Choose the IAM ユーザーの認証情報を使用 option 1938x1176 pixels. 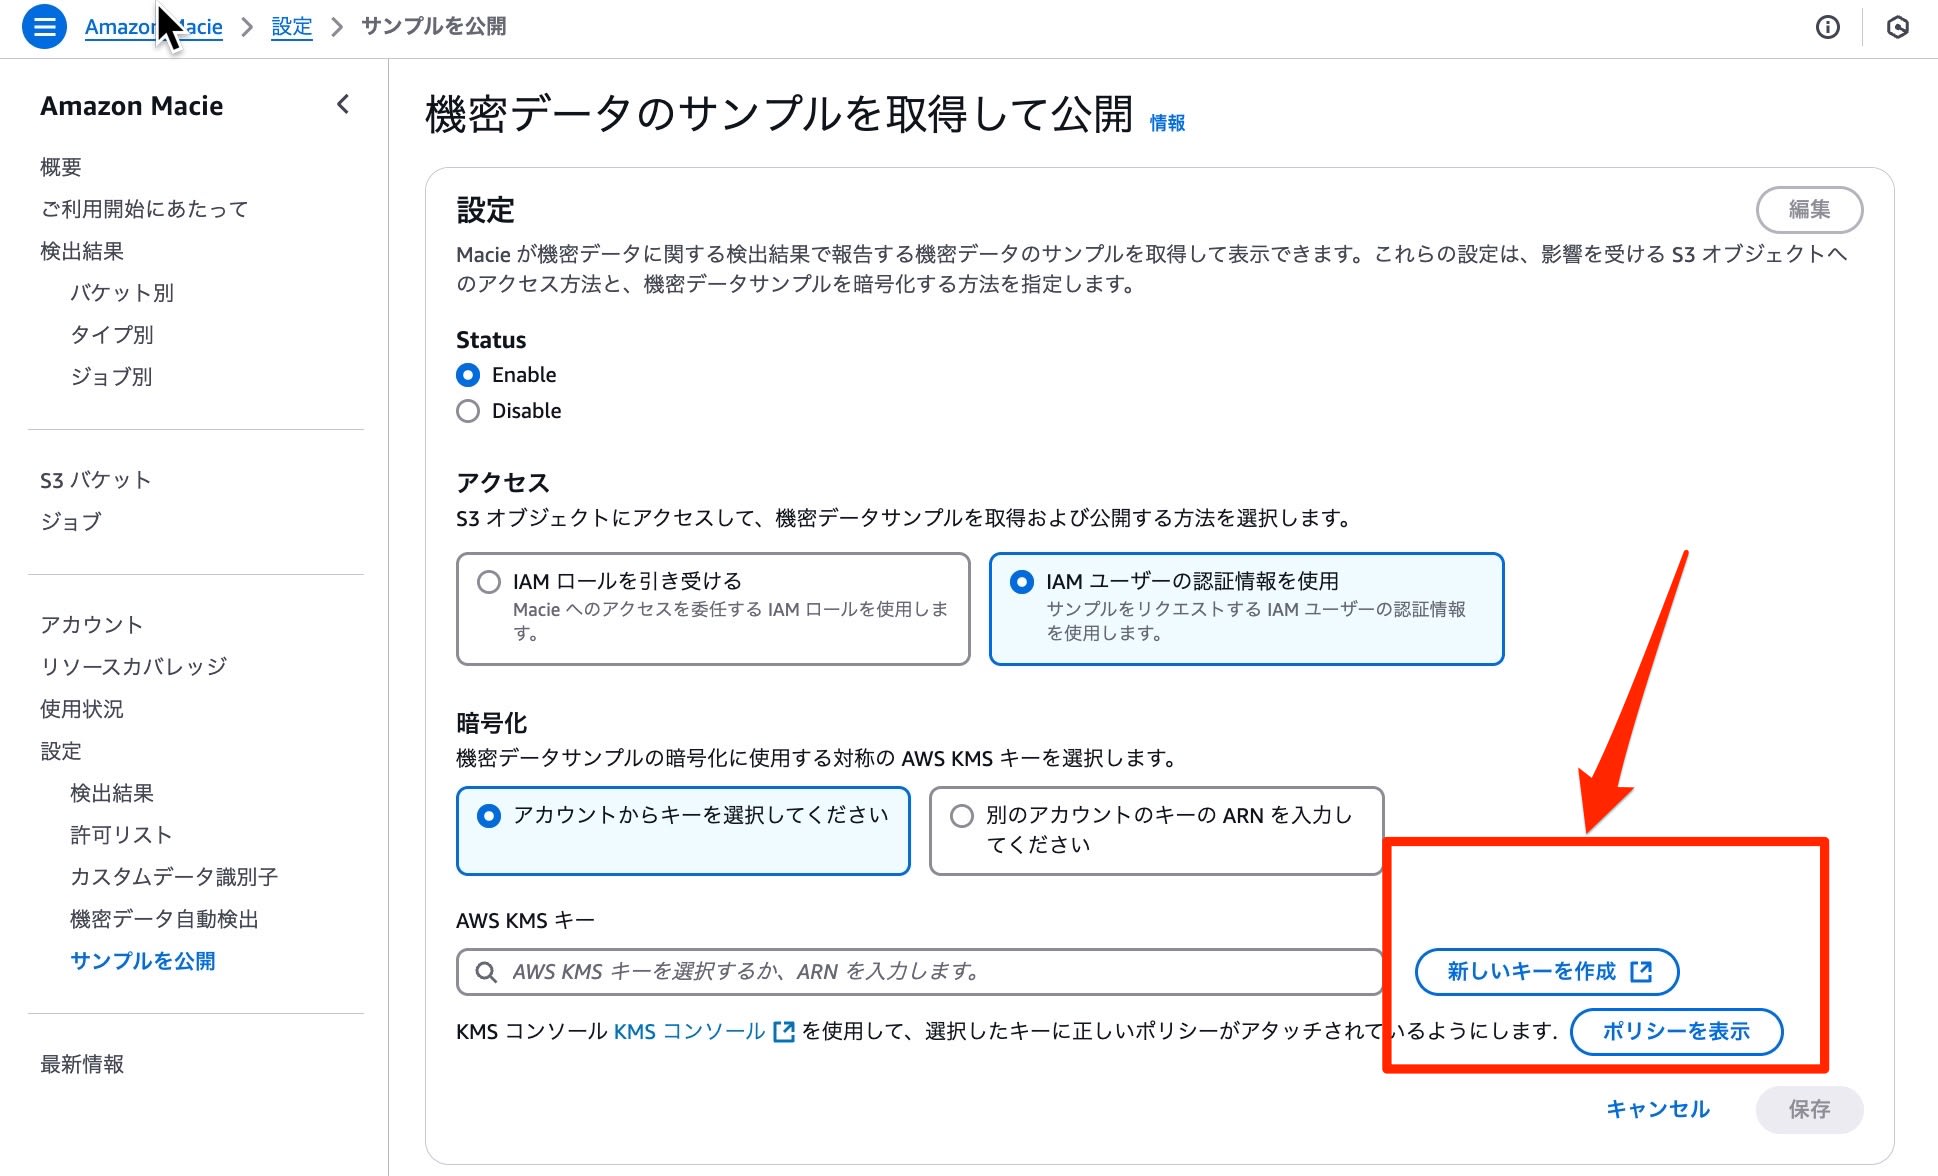pyautogui.click(x=1246, y=609)
